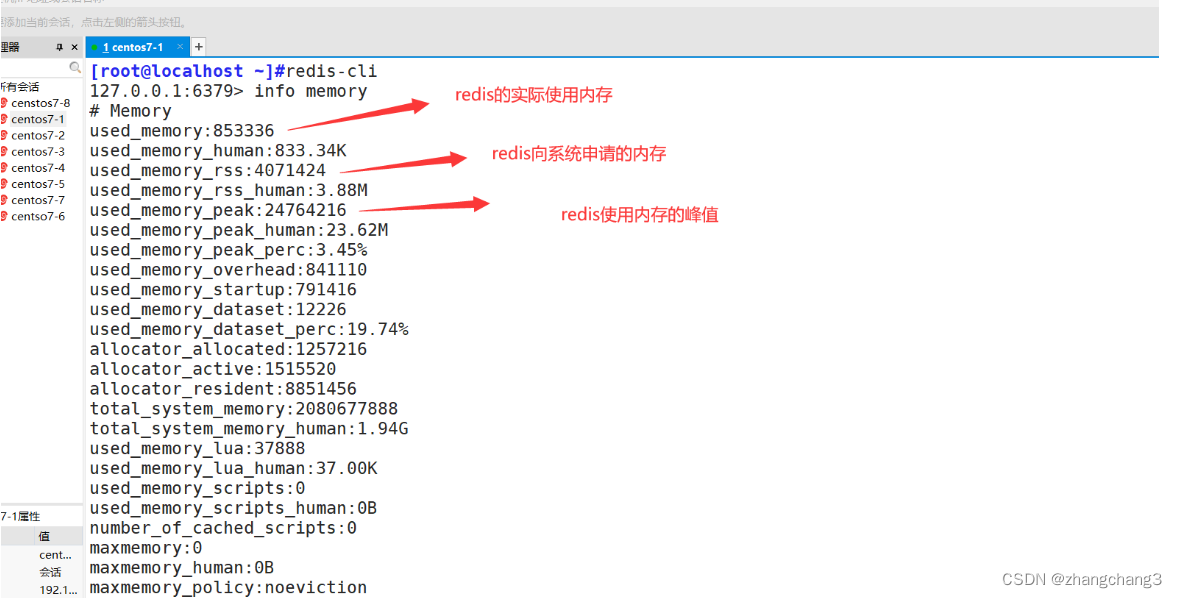Select the centos7-5 session
Viewport: 1177px width, 598px height.
click(x=38, y=184)
